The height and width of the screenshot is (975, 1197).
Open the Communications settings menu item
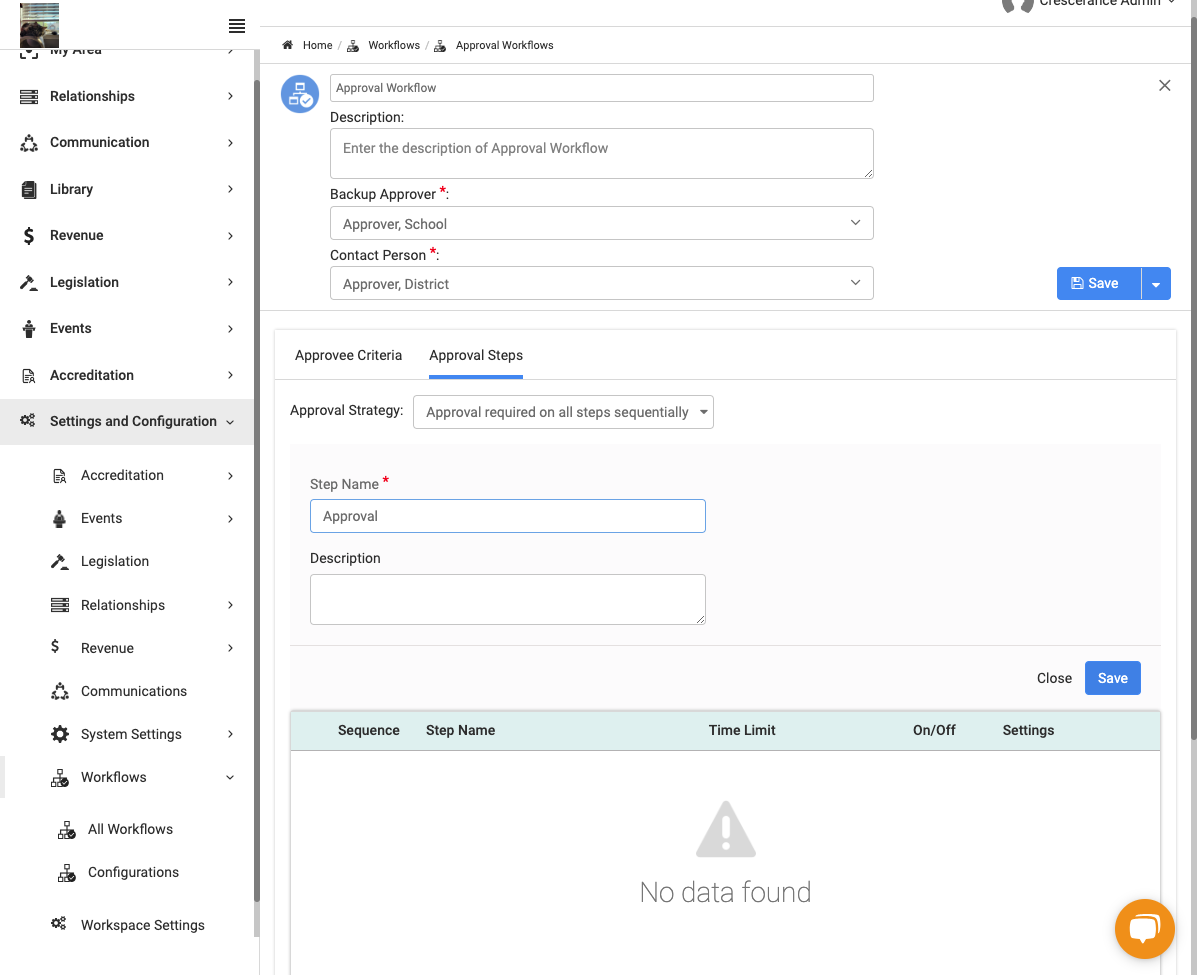click(x=134, y=692)
